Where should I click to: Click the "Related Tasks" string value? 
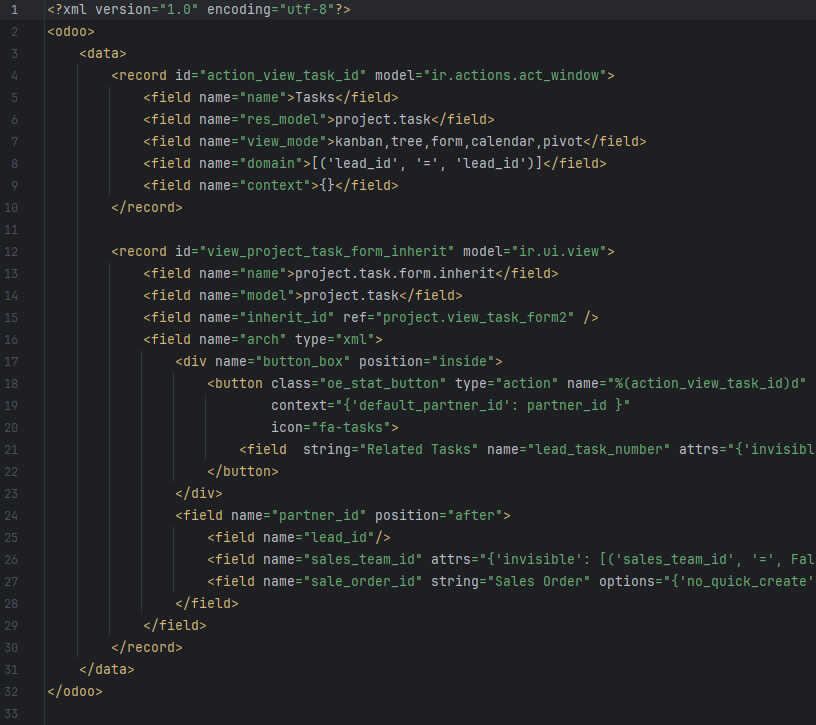point(419,450)
